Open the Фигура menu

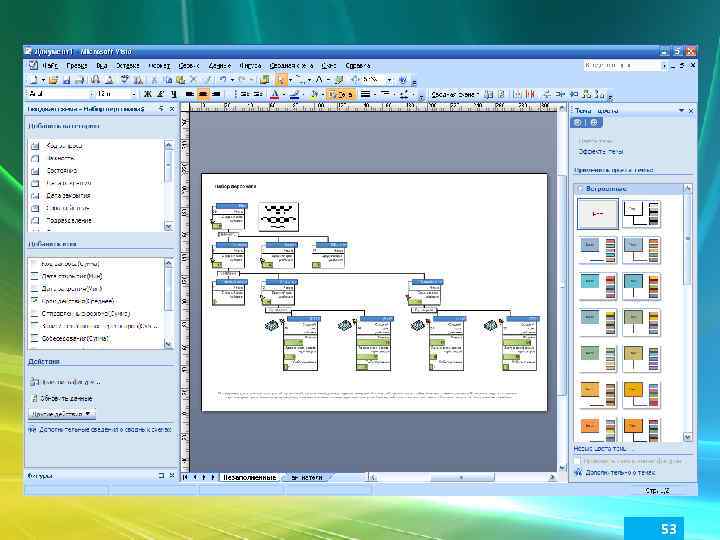point(251,66)
